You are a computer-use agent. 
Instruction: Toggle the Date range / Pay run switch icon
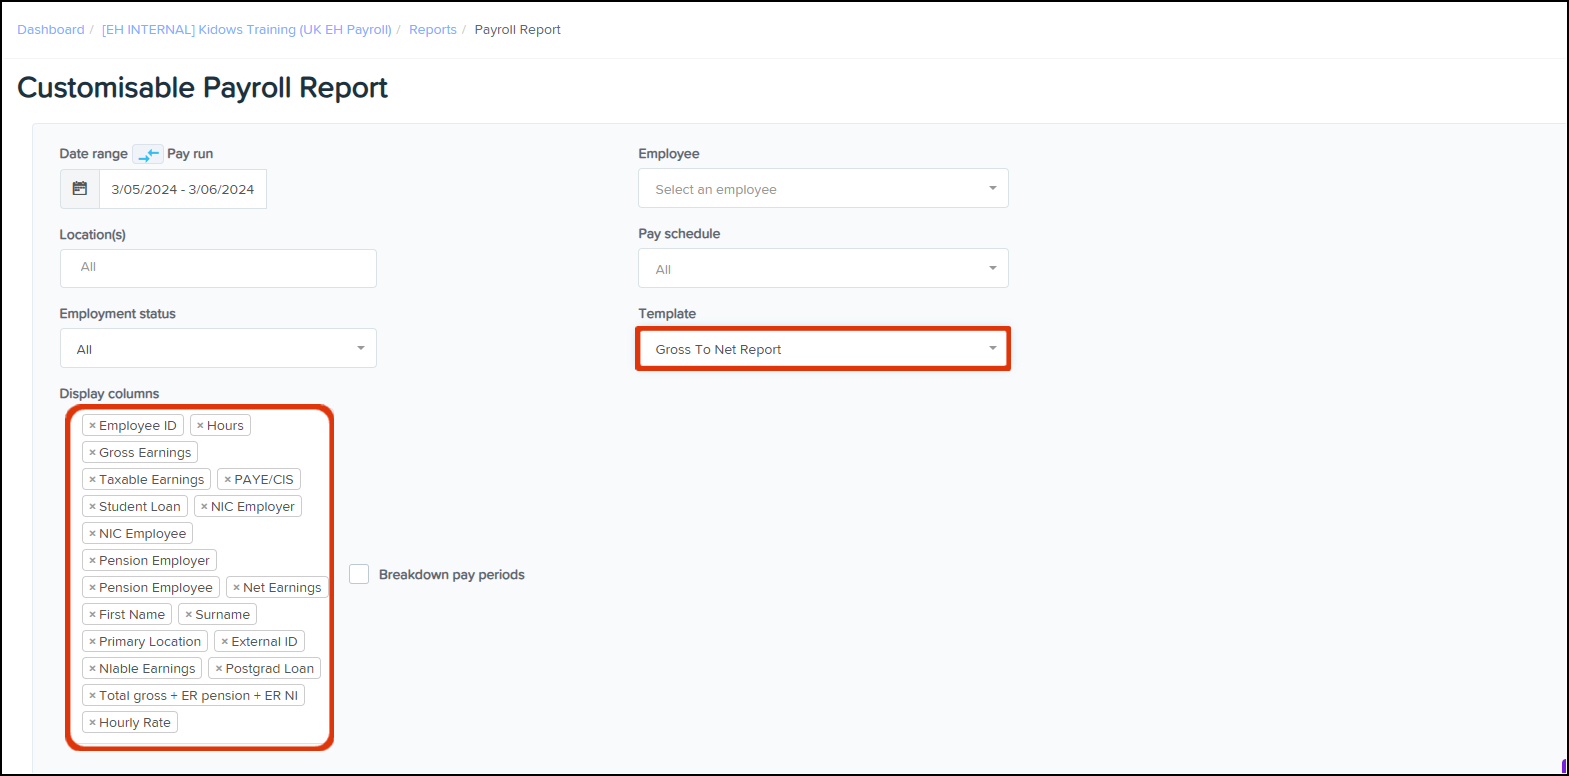coord(148,154)
